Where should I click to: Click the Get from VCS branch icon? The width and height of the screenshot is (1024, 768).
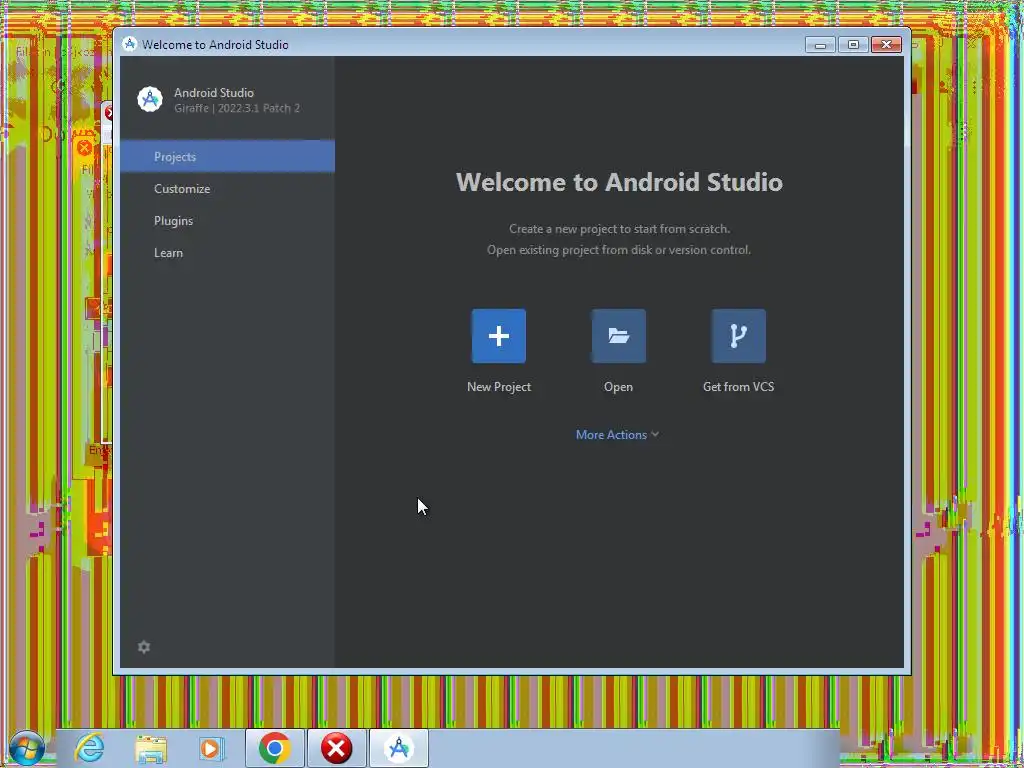739,336
